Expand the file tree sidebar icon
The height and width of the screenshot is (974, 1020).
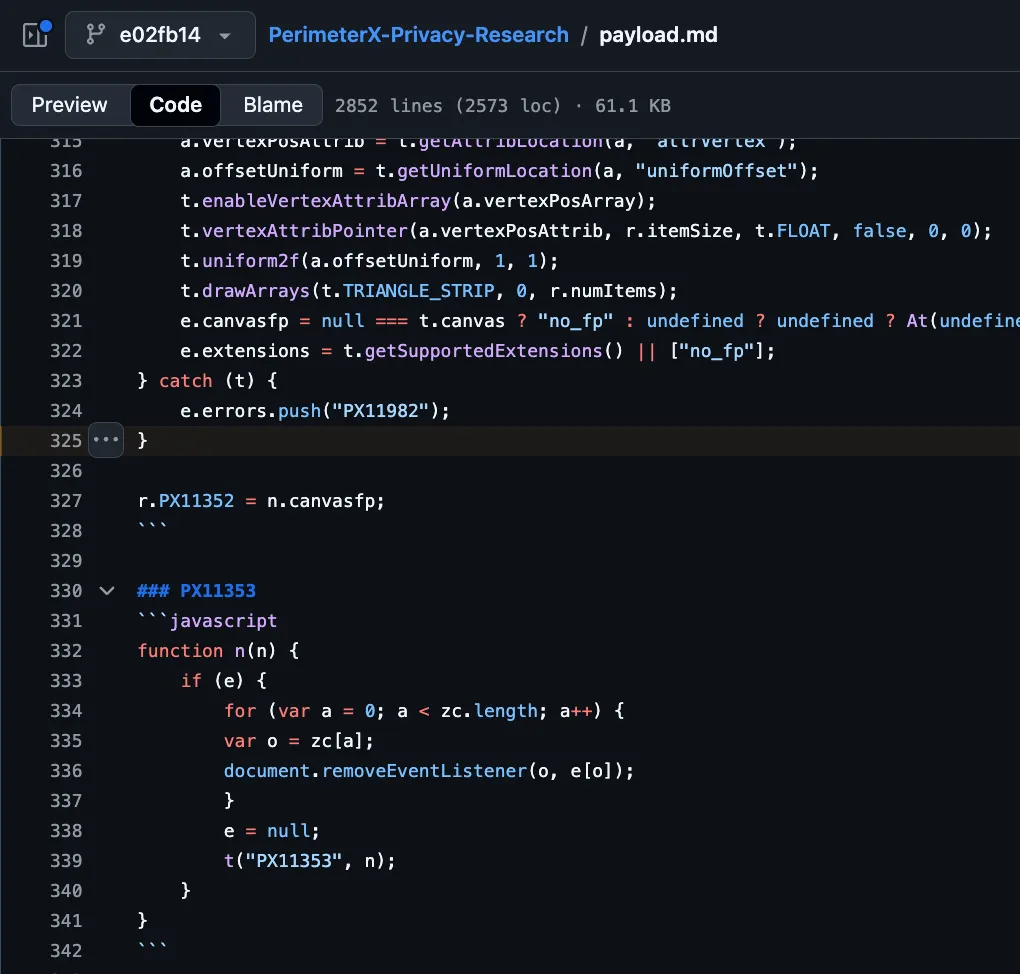pos(35,35)
